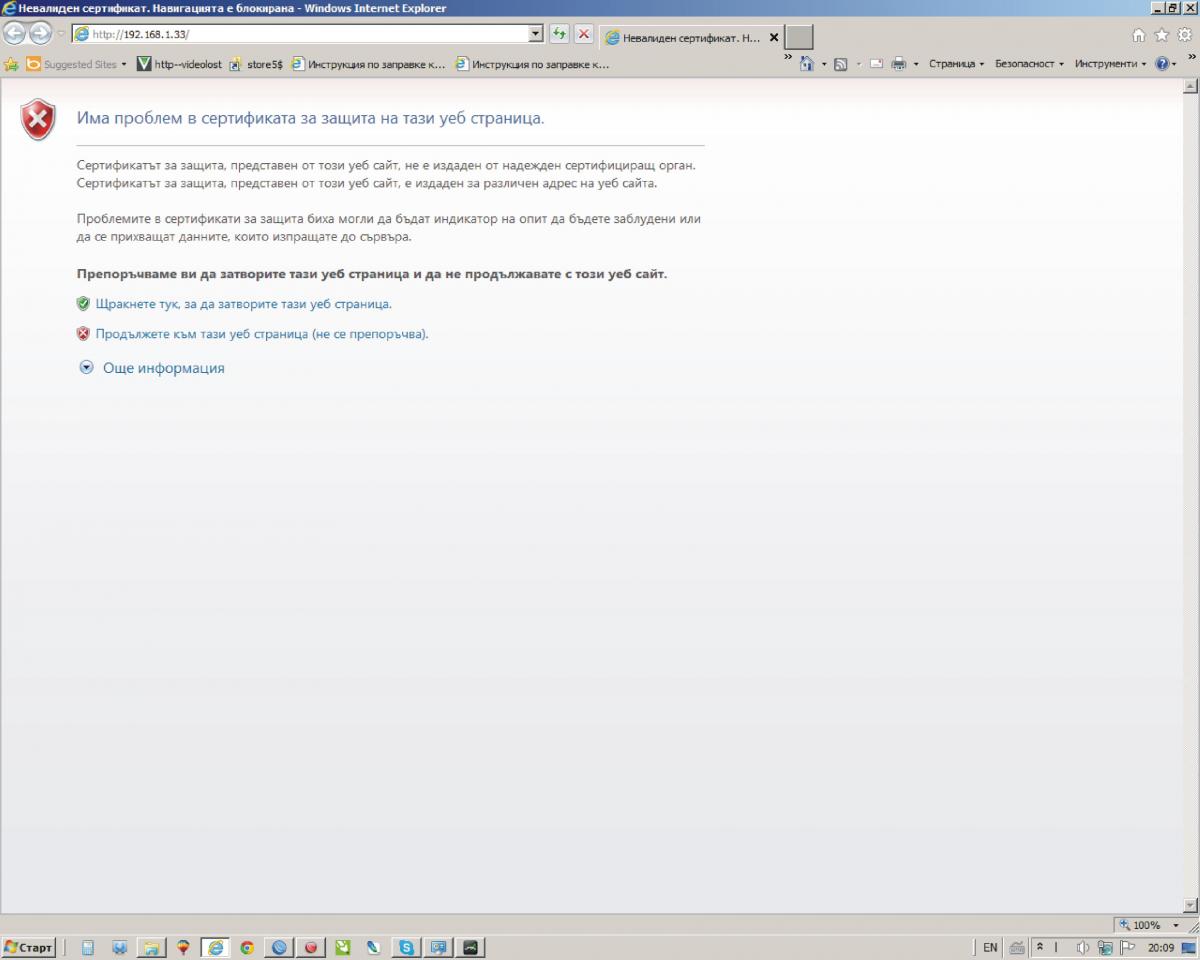
Task: Open the Страница dropdown menu
Action: (955, 64)
